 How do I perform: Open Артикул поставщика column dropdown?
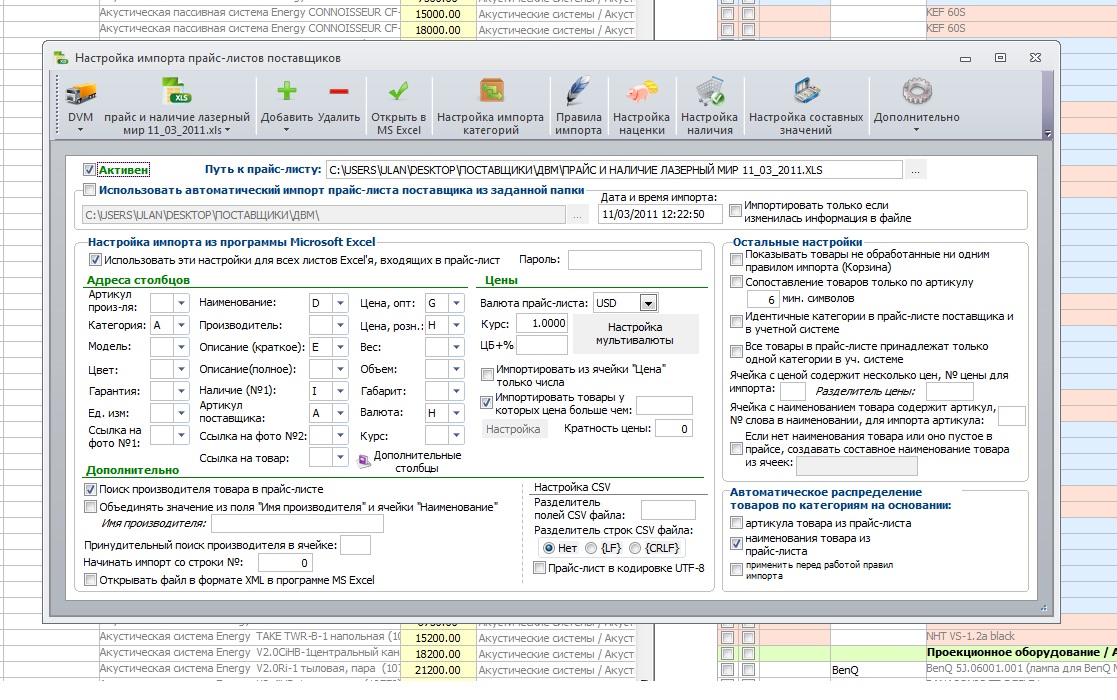[x=340, y=413]
